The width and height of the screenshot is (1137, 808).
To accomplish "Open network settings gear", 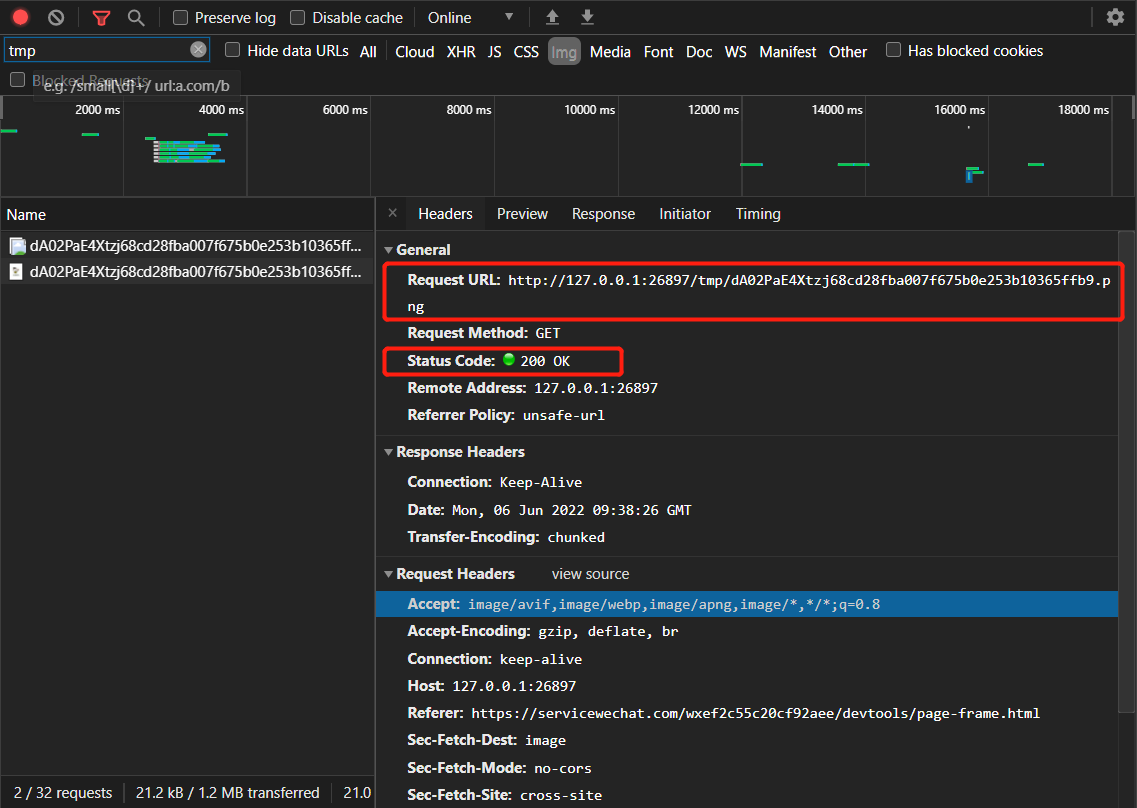I will [1115, 17].
